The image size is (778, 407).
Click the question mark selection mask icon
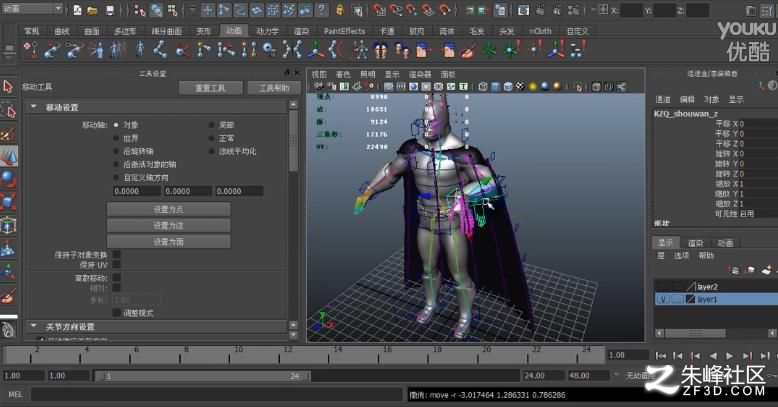[x=322, y=9]
